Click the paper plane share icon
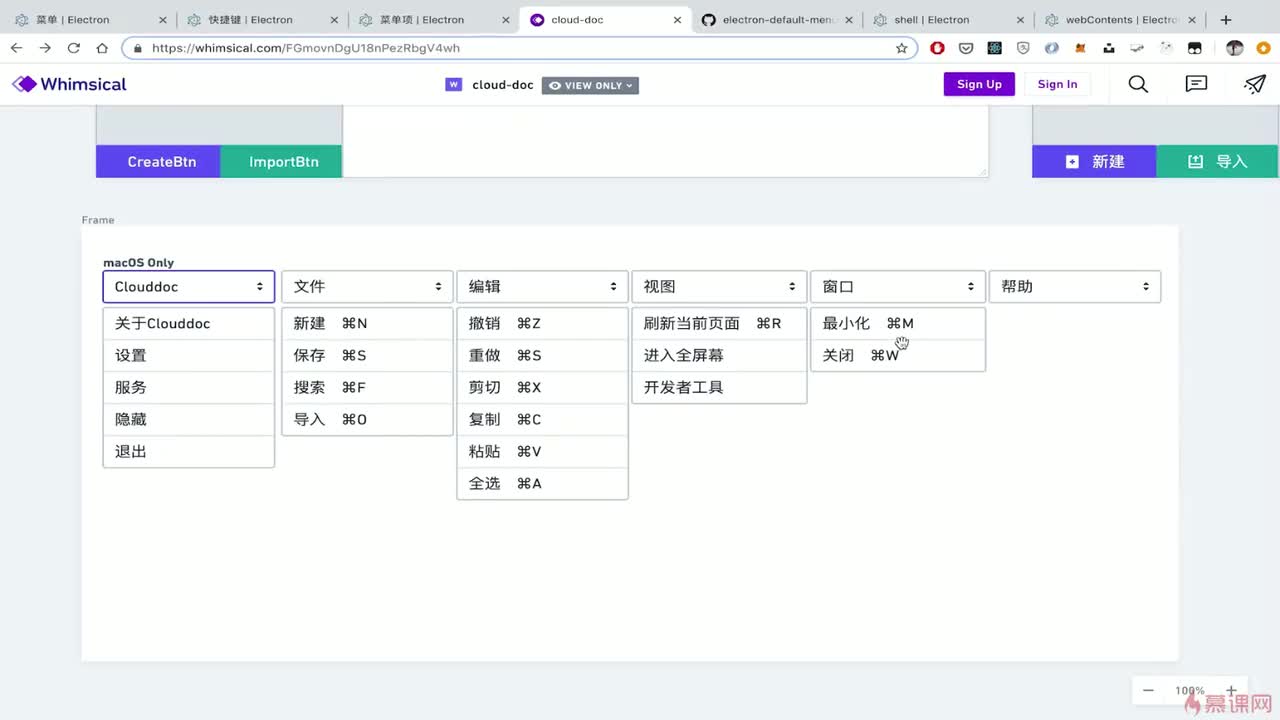The width and height of the screenshot is (1280, 720). click(x=1255, y=84)
